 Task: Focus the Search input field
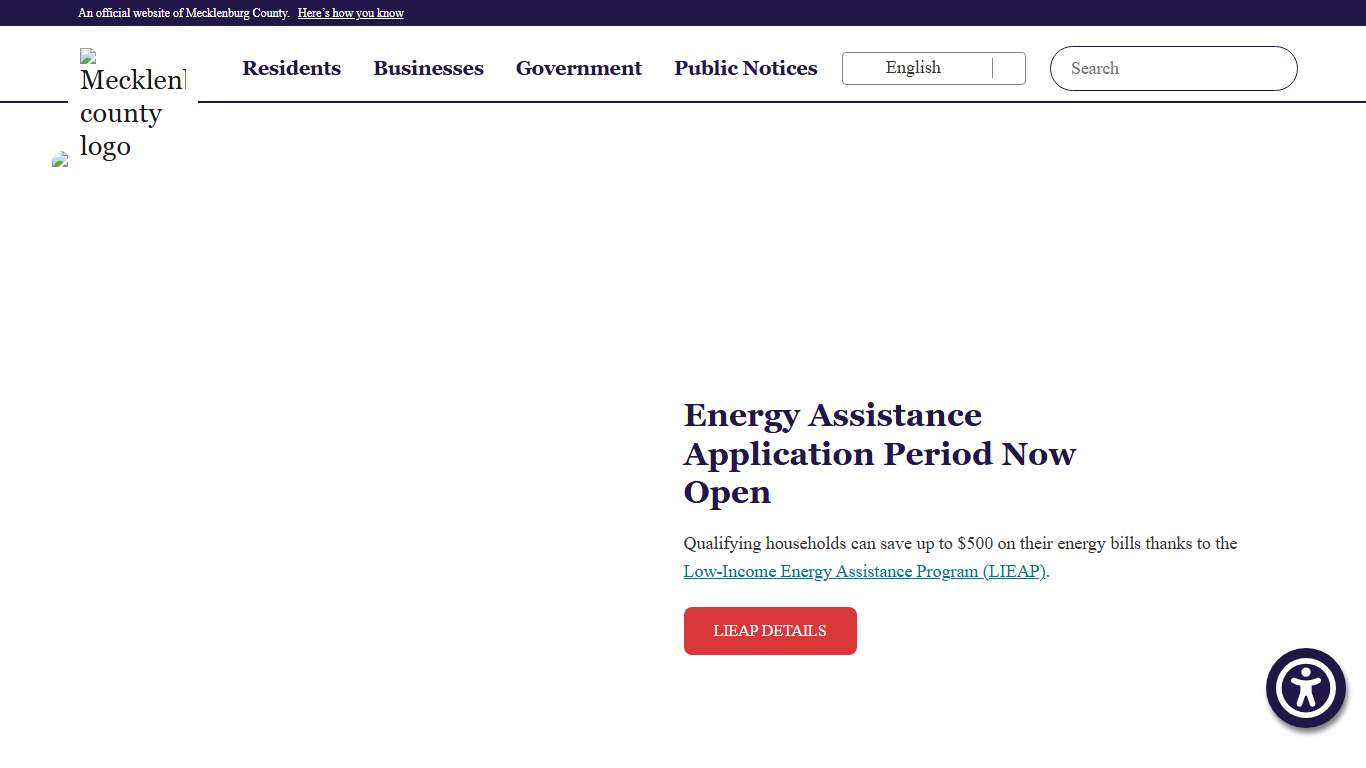click(1173, 69)
